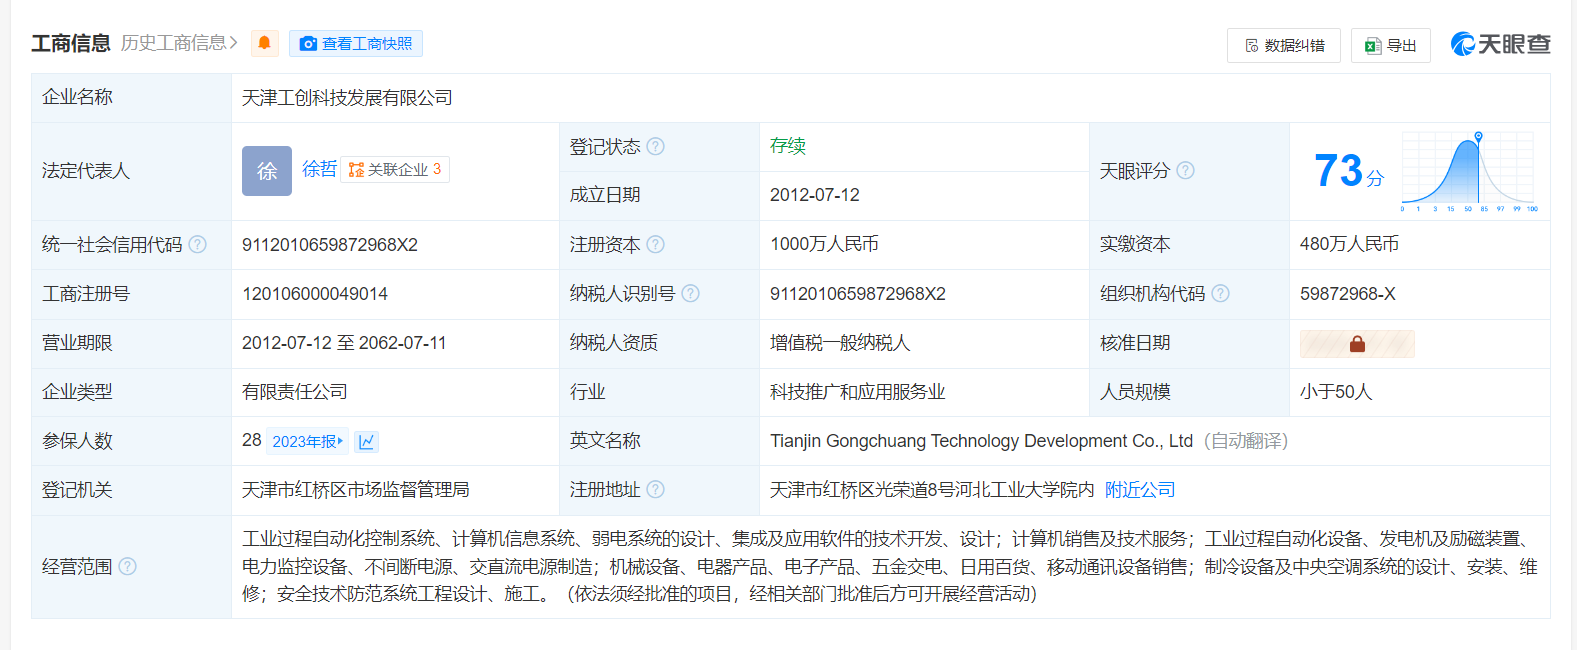Click help icon beside 注册资本
Screen dimensions: 1577x650
click(655, 244)
